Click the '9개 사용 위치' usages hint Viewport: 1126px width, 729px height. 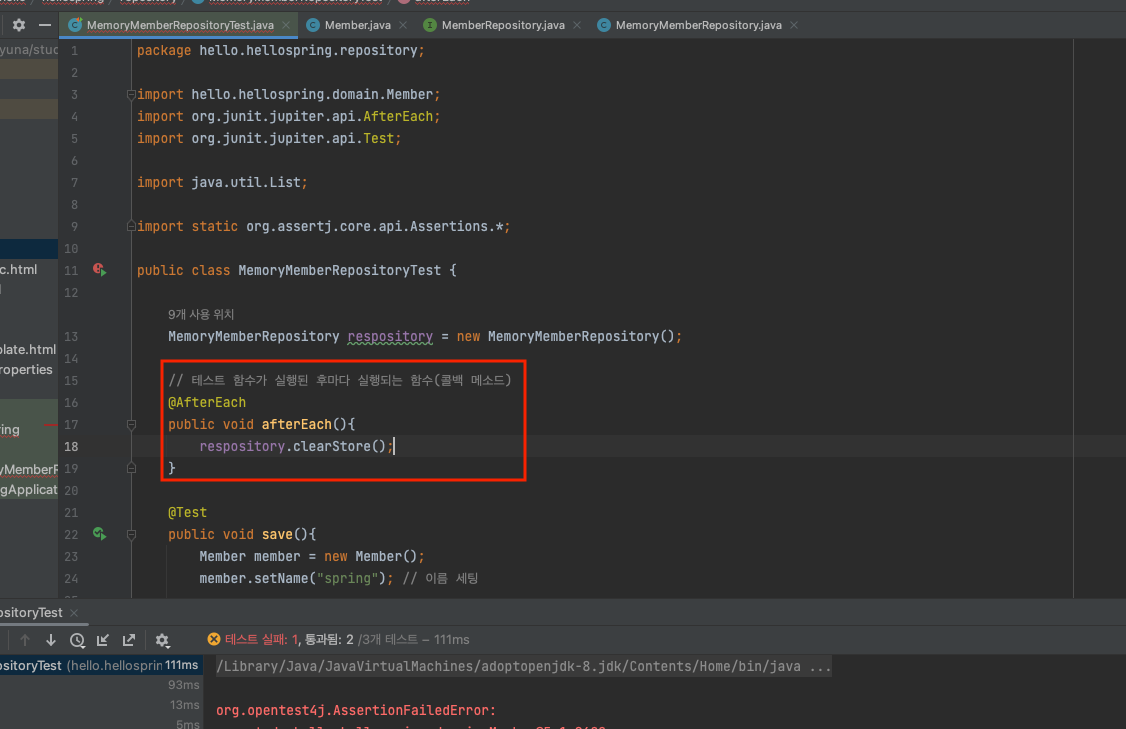click(201, 315)
